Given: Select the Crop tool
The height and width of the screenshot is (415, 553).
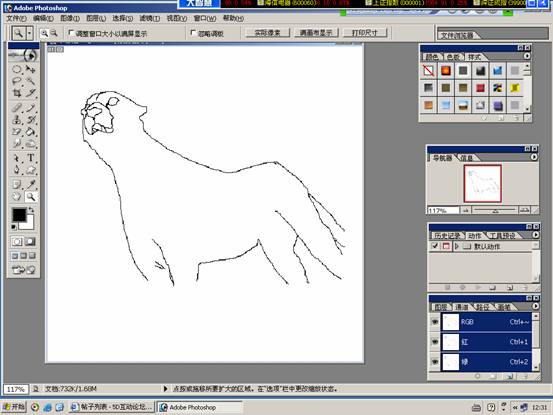Looking at the screenshot, I should (x=17, y=93).
